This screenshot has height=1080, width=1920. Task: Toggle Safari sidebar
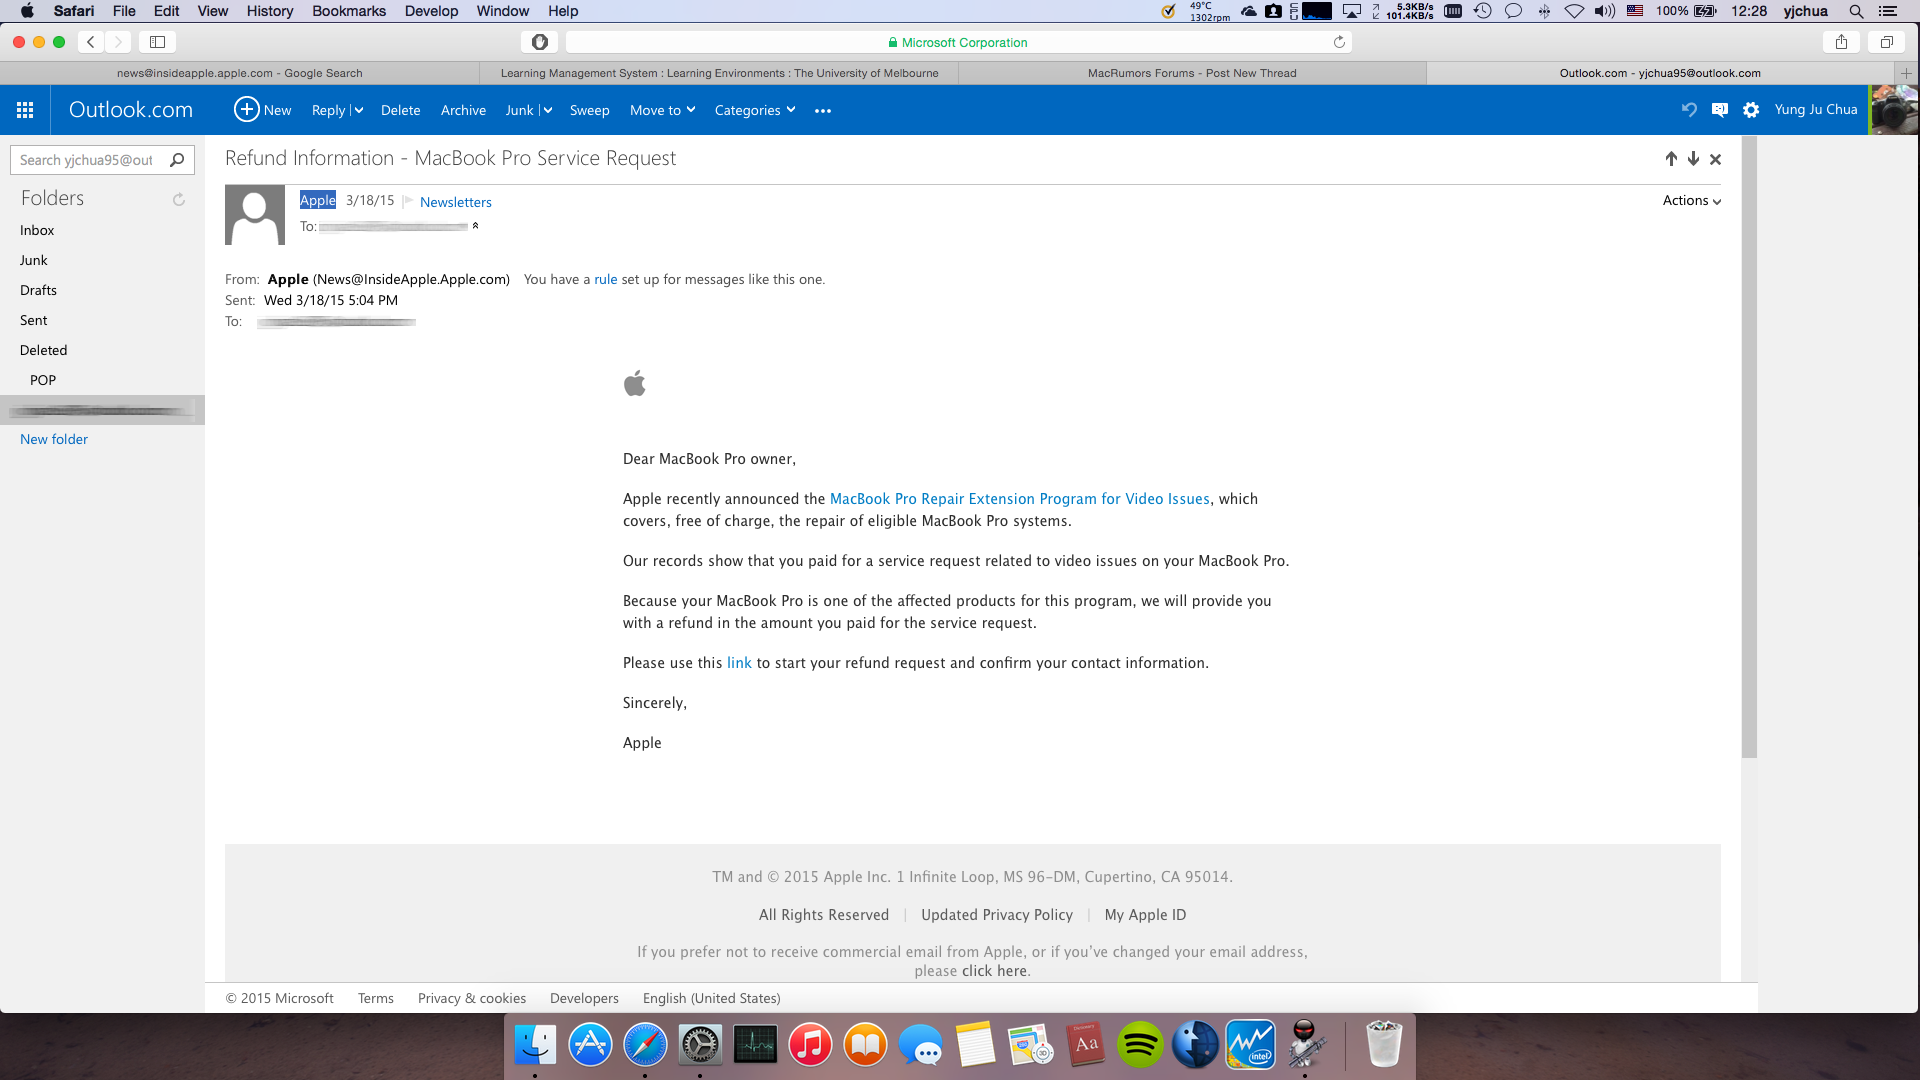pyautogui.click(x=157, y=42)
